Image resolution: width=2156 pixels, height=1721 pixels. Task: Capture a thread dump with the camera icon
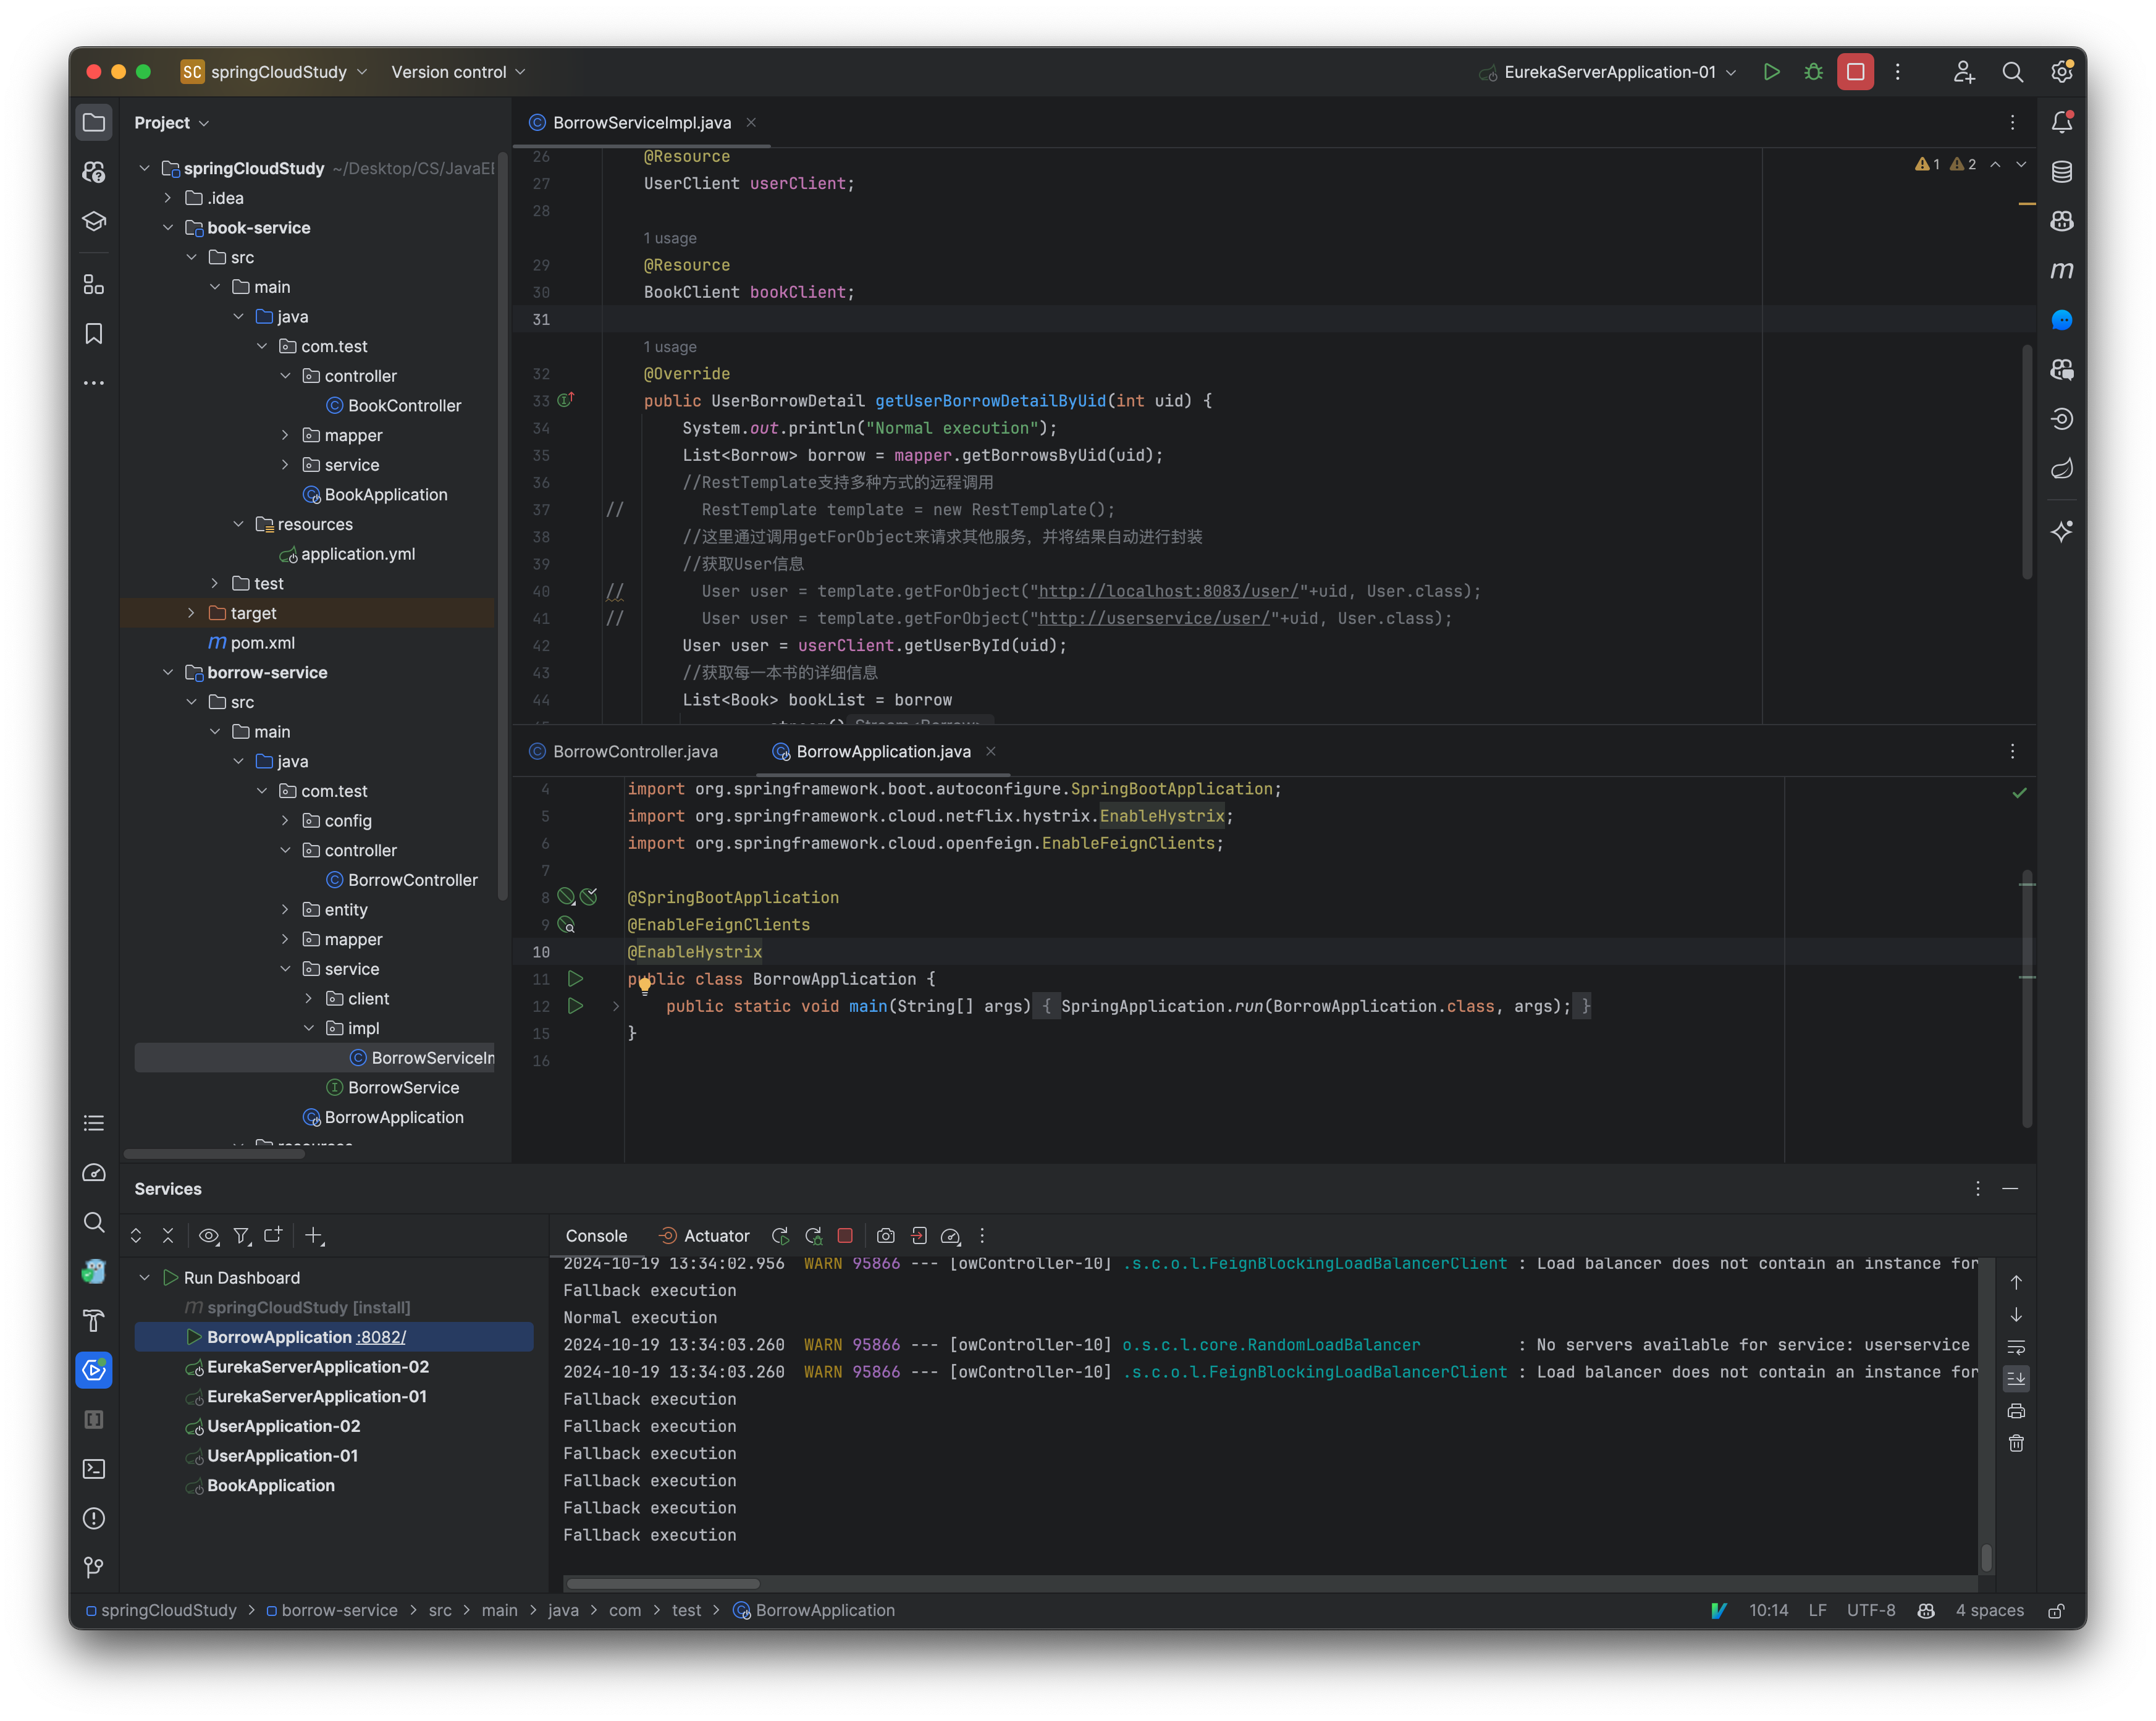886,1236
